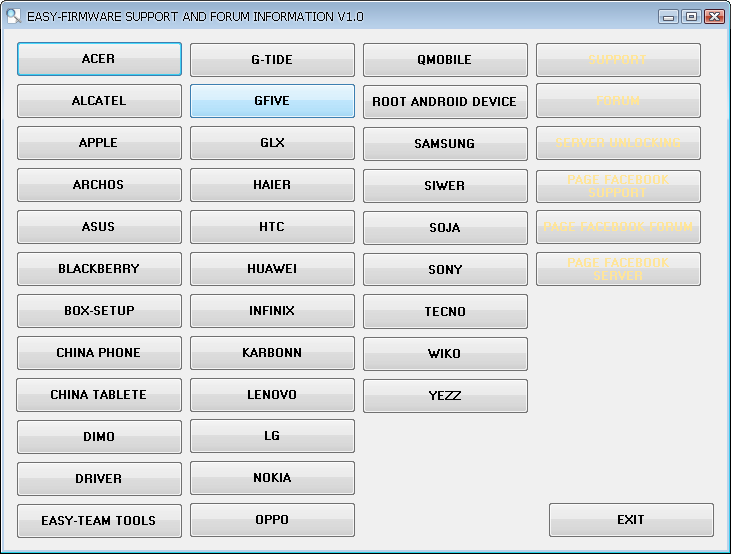
Task: Click the HTC button
Action: pyautogui.click(x=272, y=227)
